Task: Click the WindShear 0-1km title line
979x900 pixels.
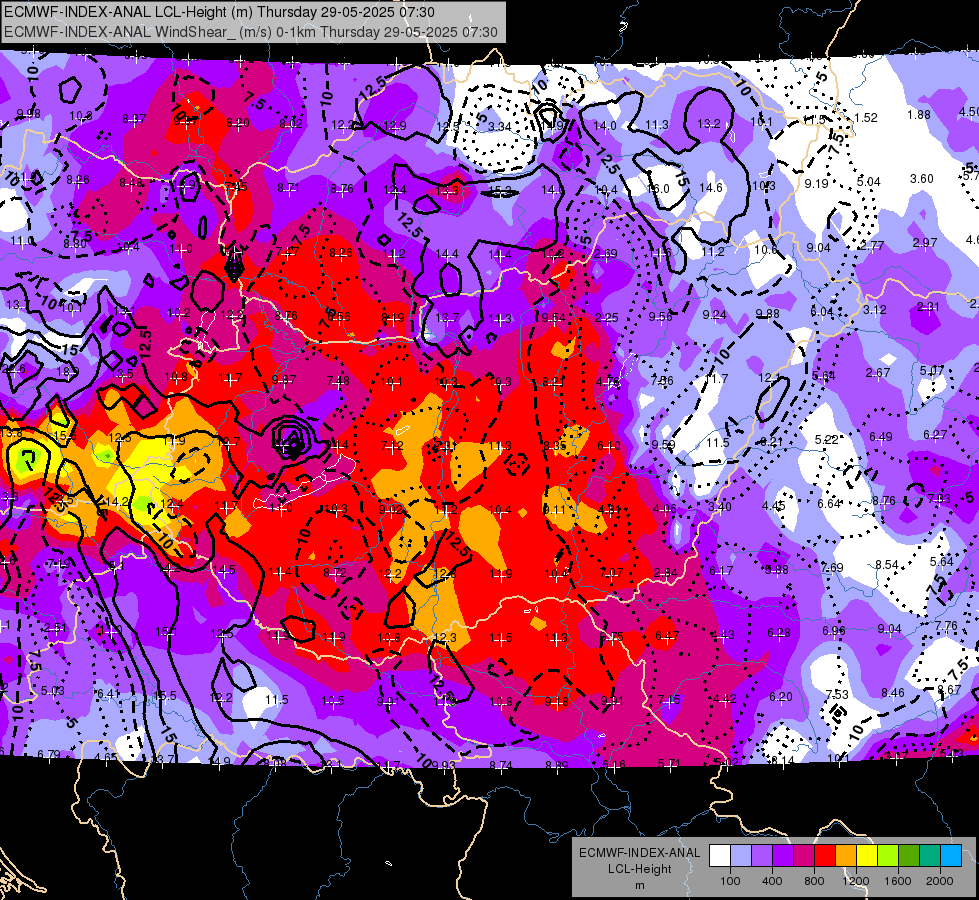Action: pyautogui.click(x=251, y=32)
